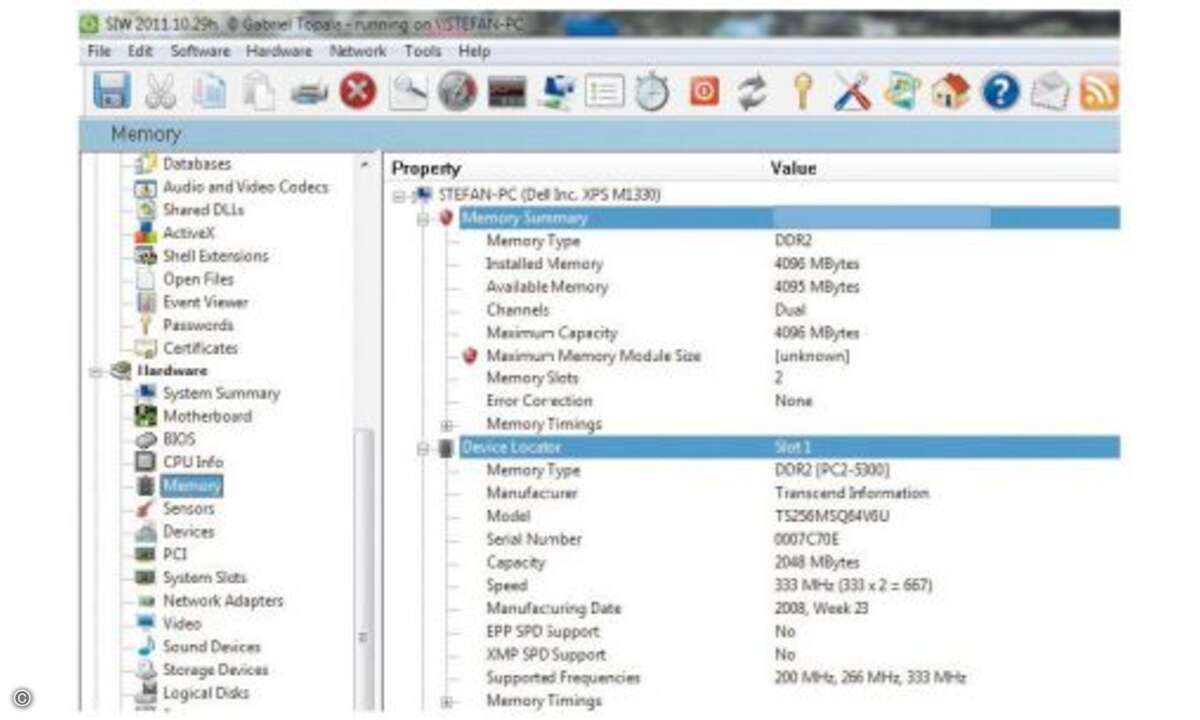Click the orange RSS feed icon
The image size is (1200, 720).
[1099, 92]
